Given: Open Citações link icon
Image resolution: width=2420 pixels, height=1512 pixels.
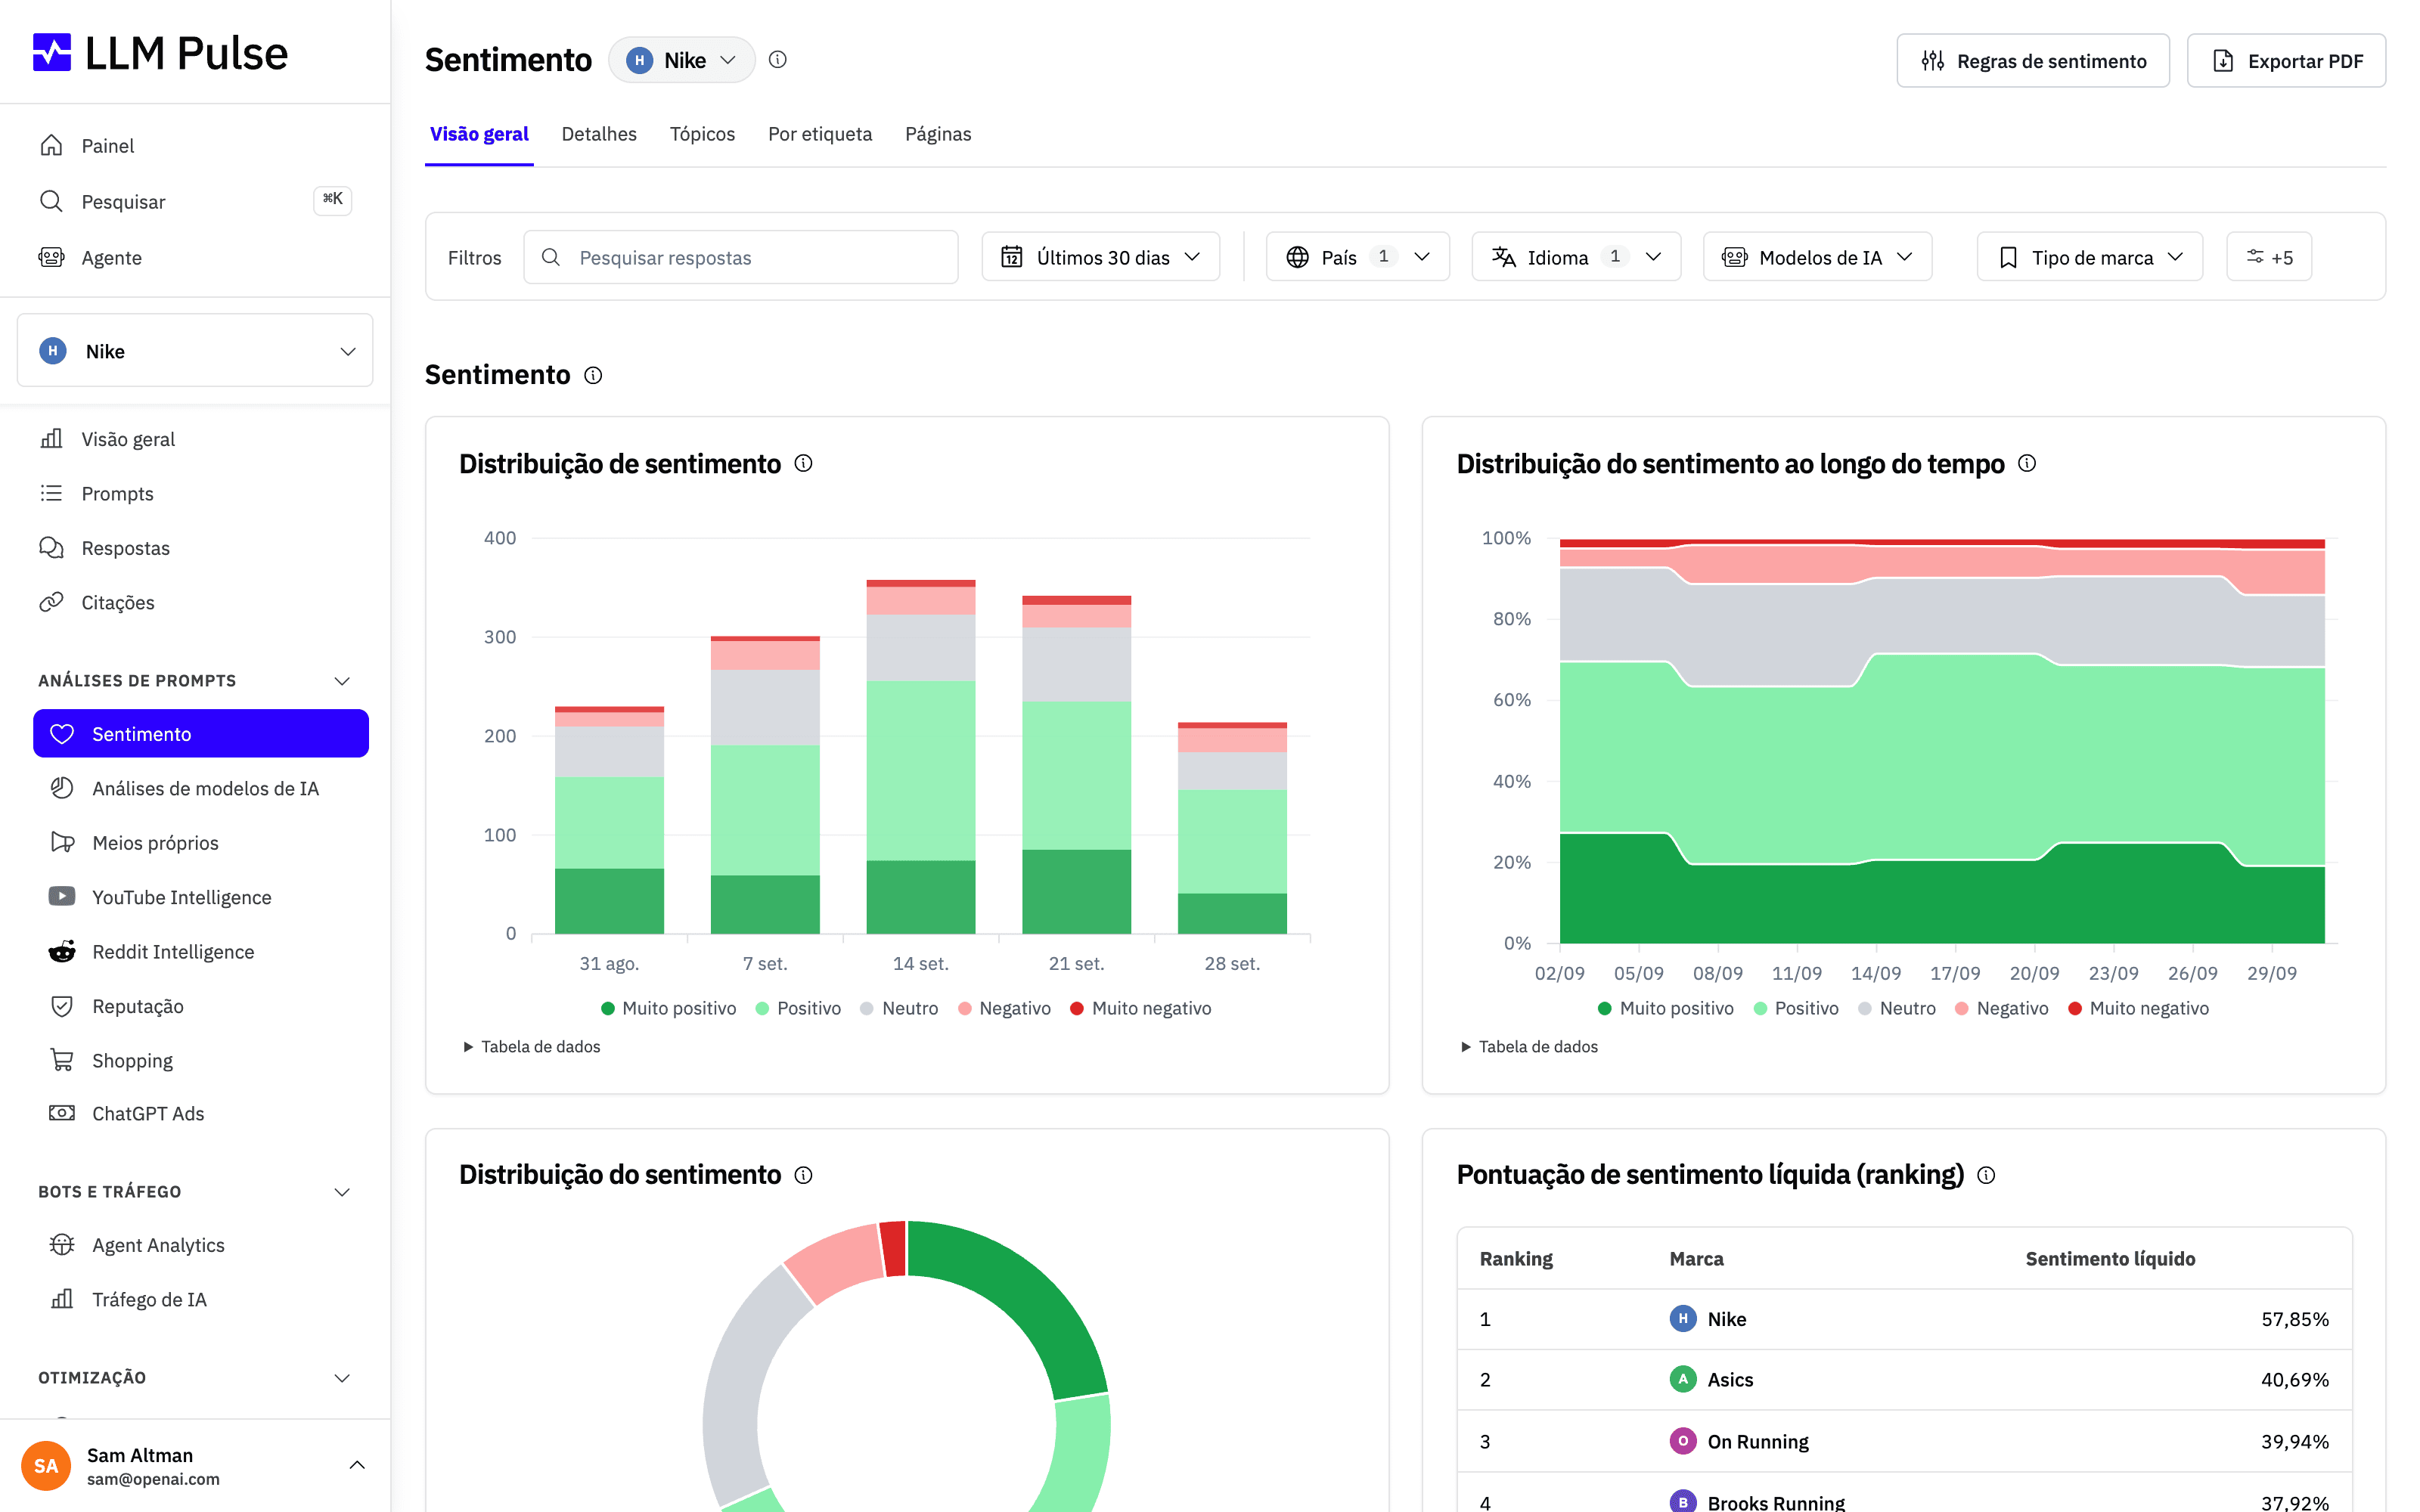Looking at the screenshot, I should click(x=51, y=602).
